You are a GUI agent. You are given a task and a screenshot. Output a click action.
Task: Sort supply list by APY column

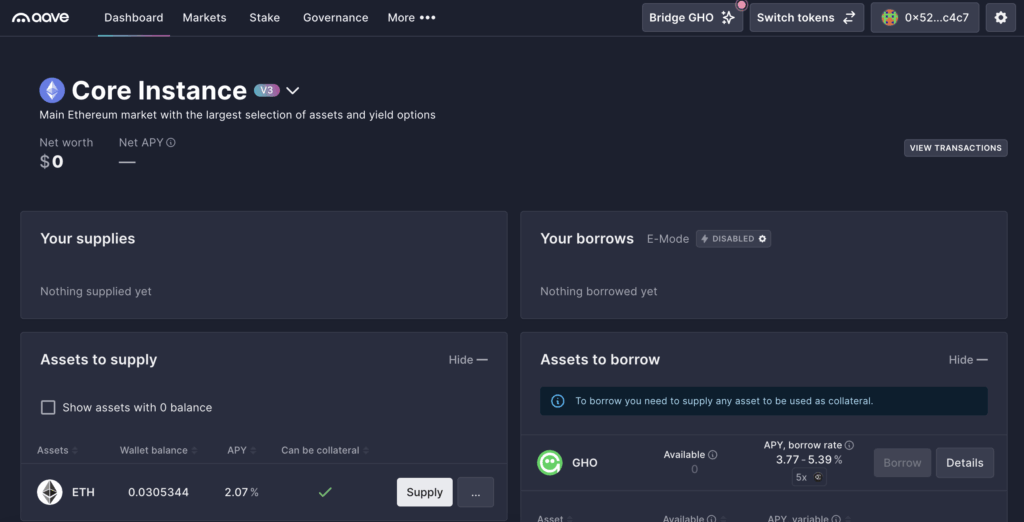pos(242,450)
